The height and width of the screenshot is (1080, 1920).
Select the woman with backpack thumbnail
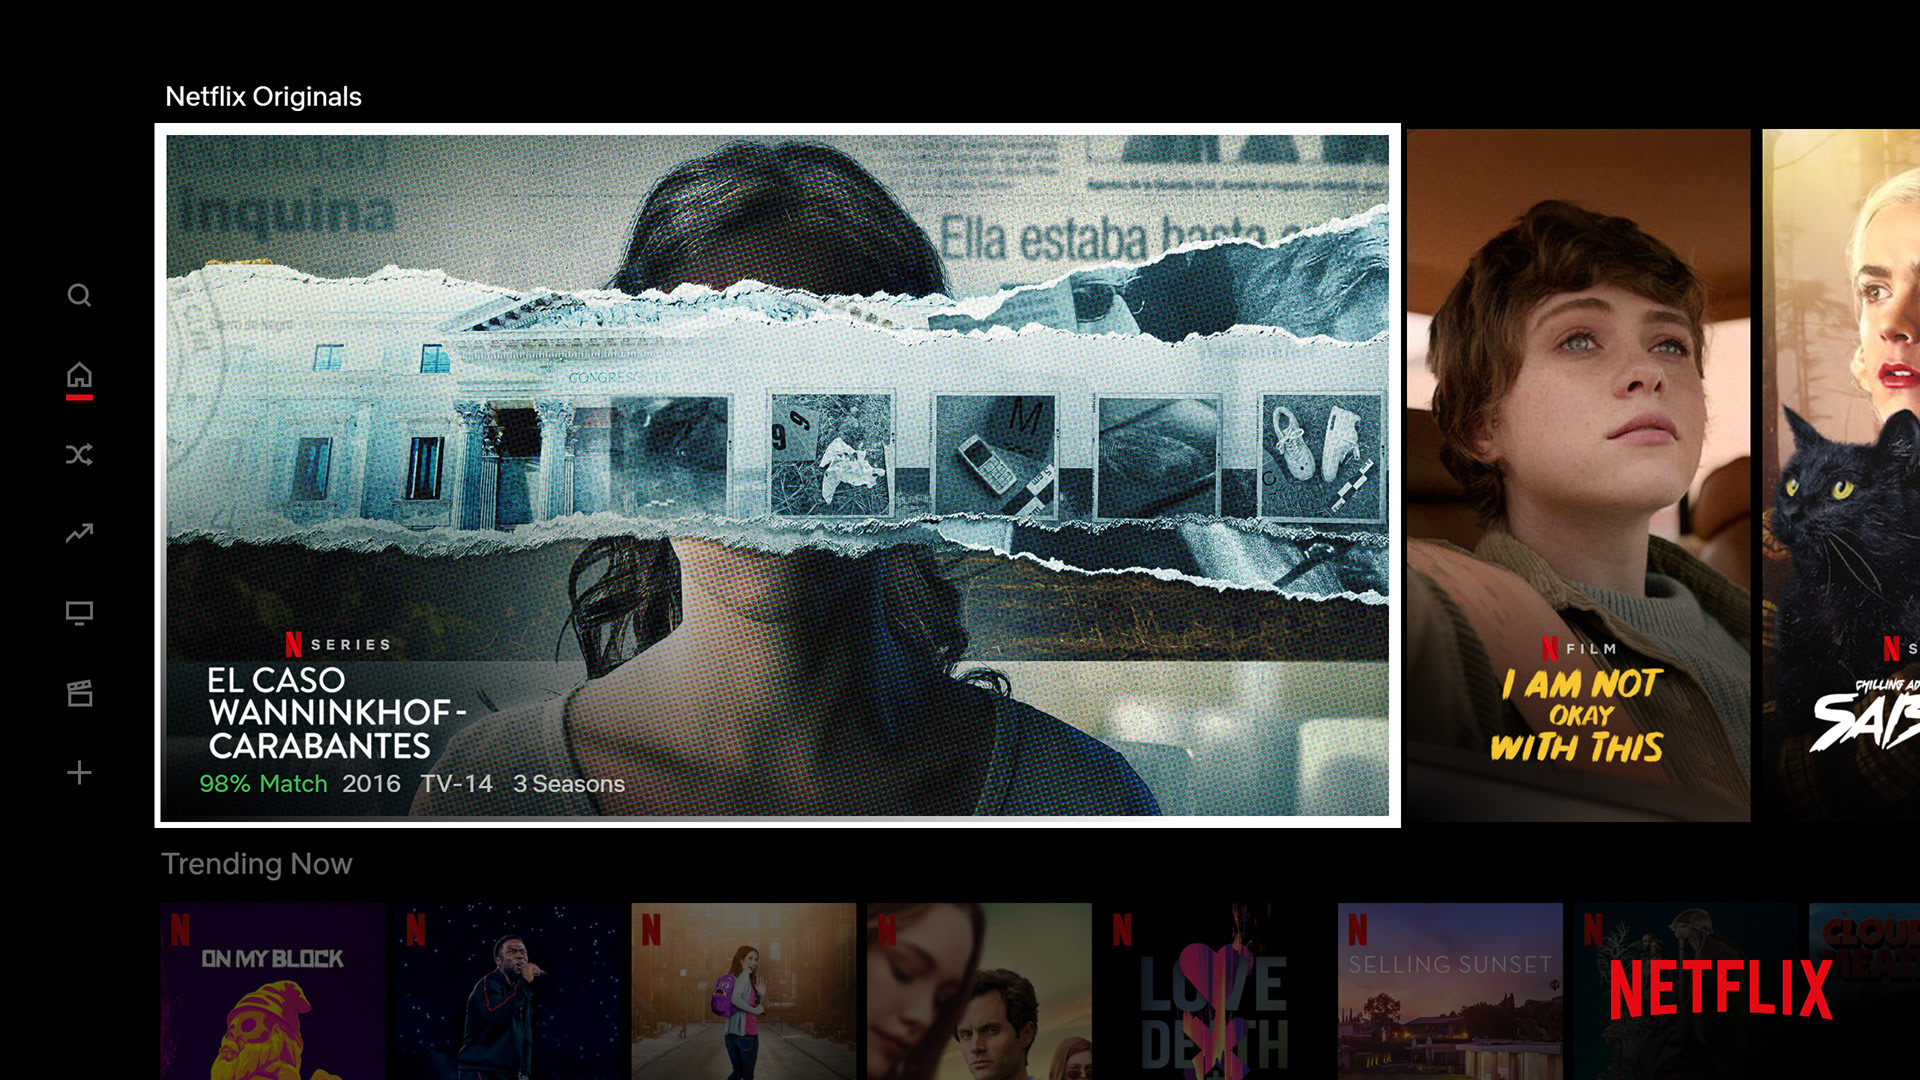pos(743,990)
